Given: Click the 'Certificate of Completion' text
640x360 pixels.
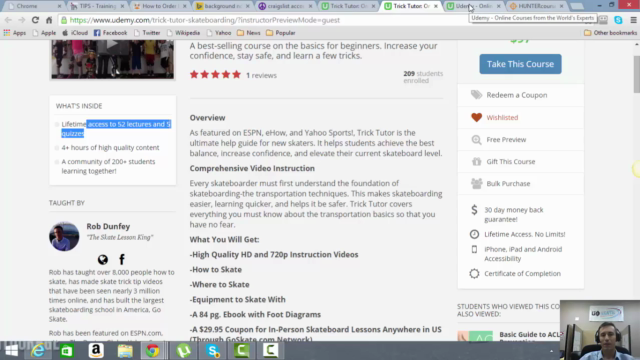Looking at the screenshot, I should (522, 273).
